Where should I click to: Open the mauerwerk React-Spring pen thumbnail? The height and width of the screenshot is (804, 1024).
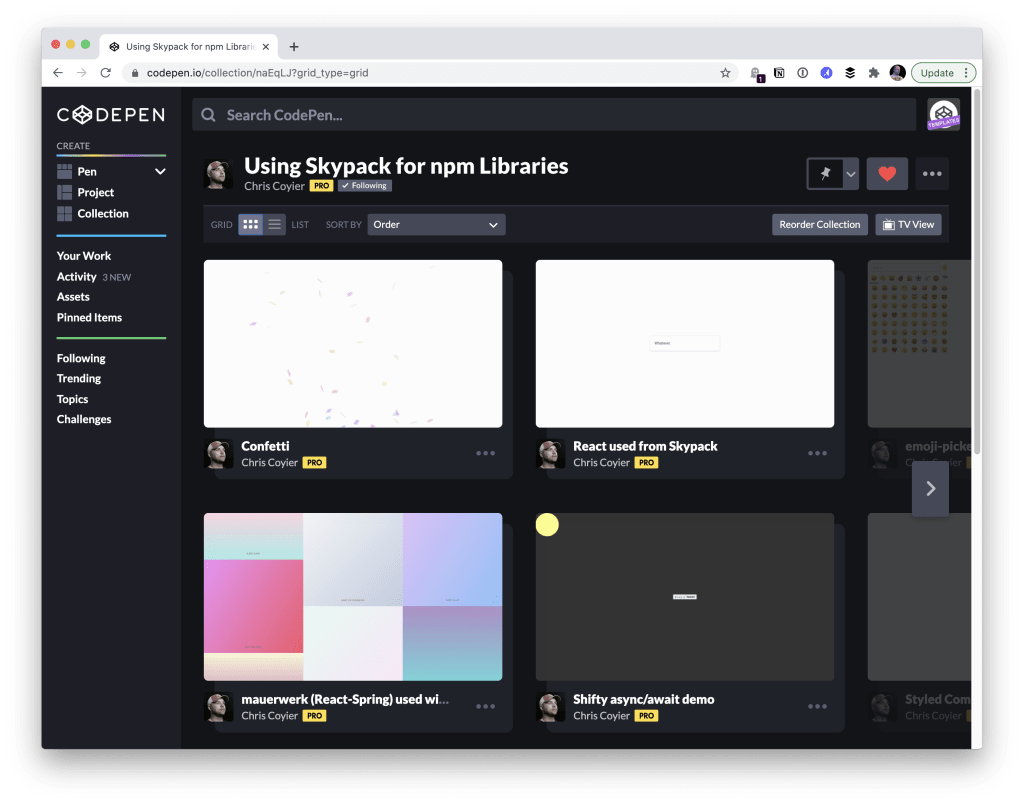[353, 597]
